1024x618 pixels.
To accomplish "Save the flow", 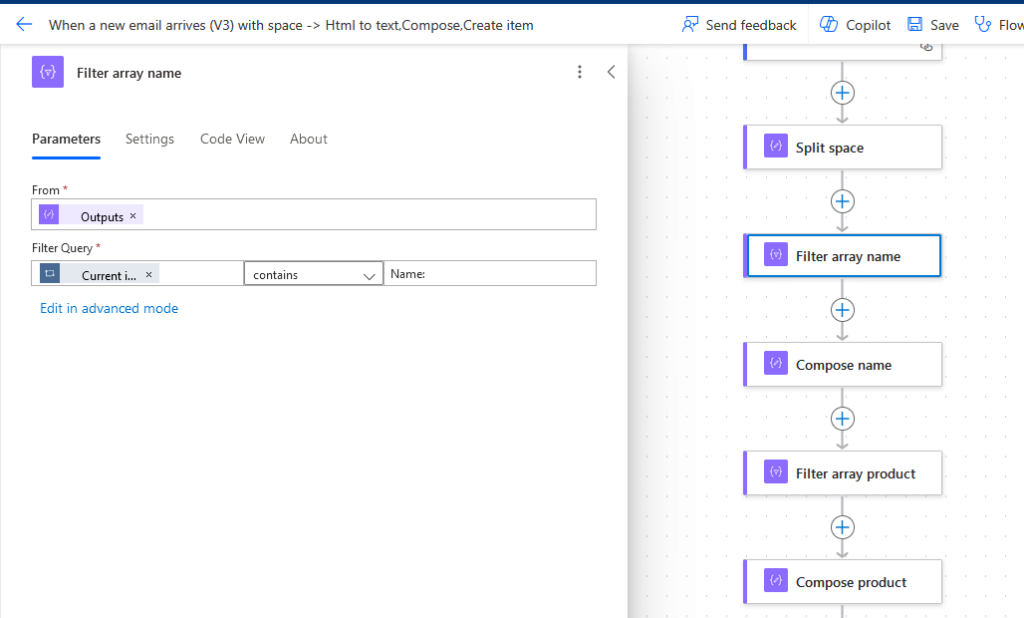I will coord(933,25).
